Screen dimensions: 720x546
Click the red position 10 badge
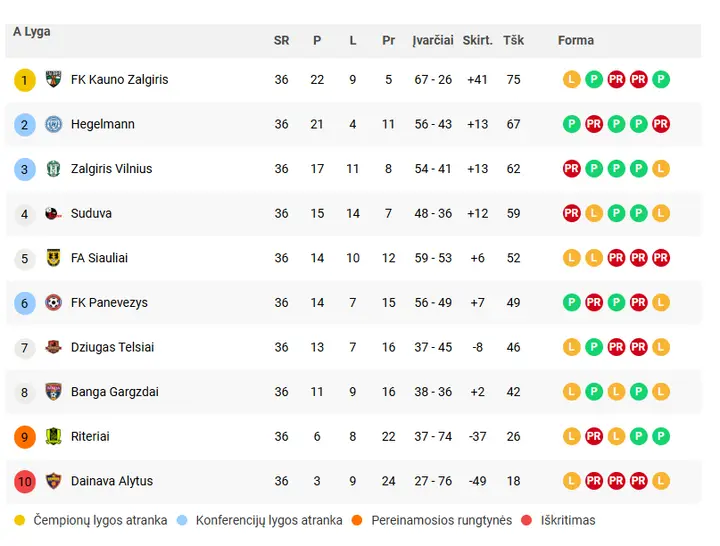pos(25,481)
